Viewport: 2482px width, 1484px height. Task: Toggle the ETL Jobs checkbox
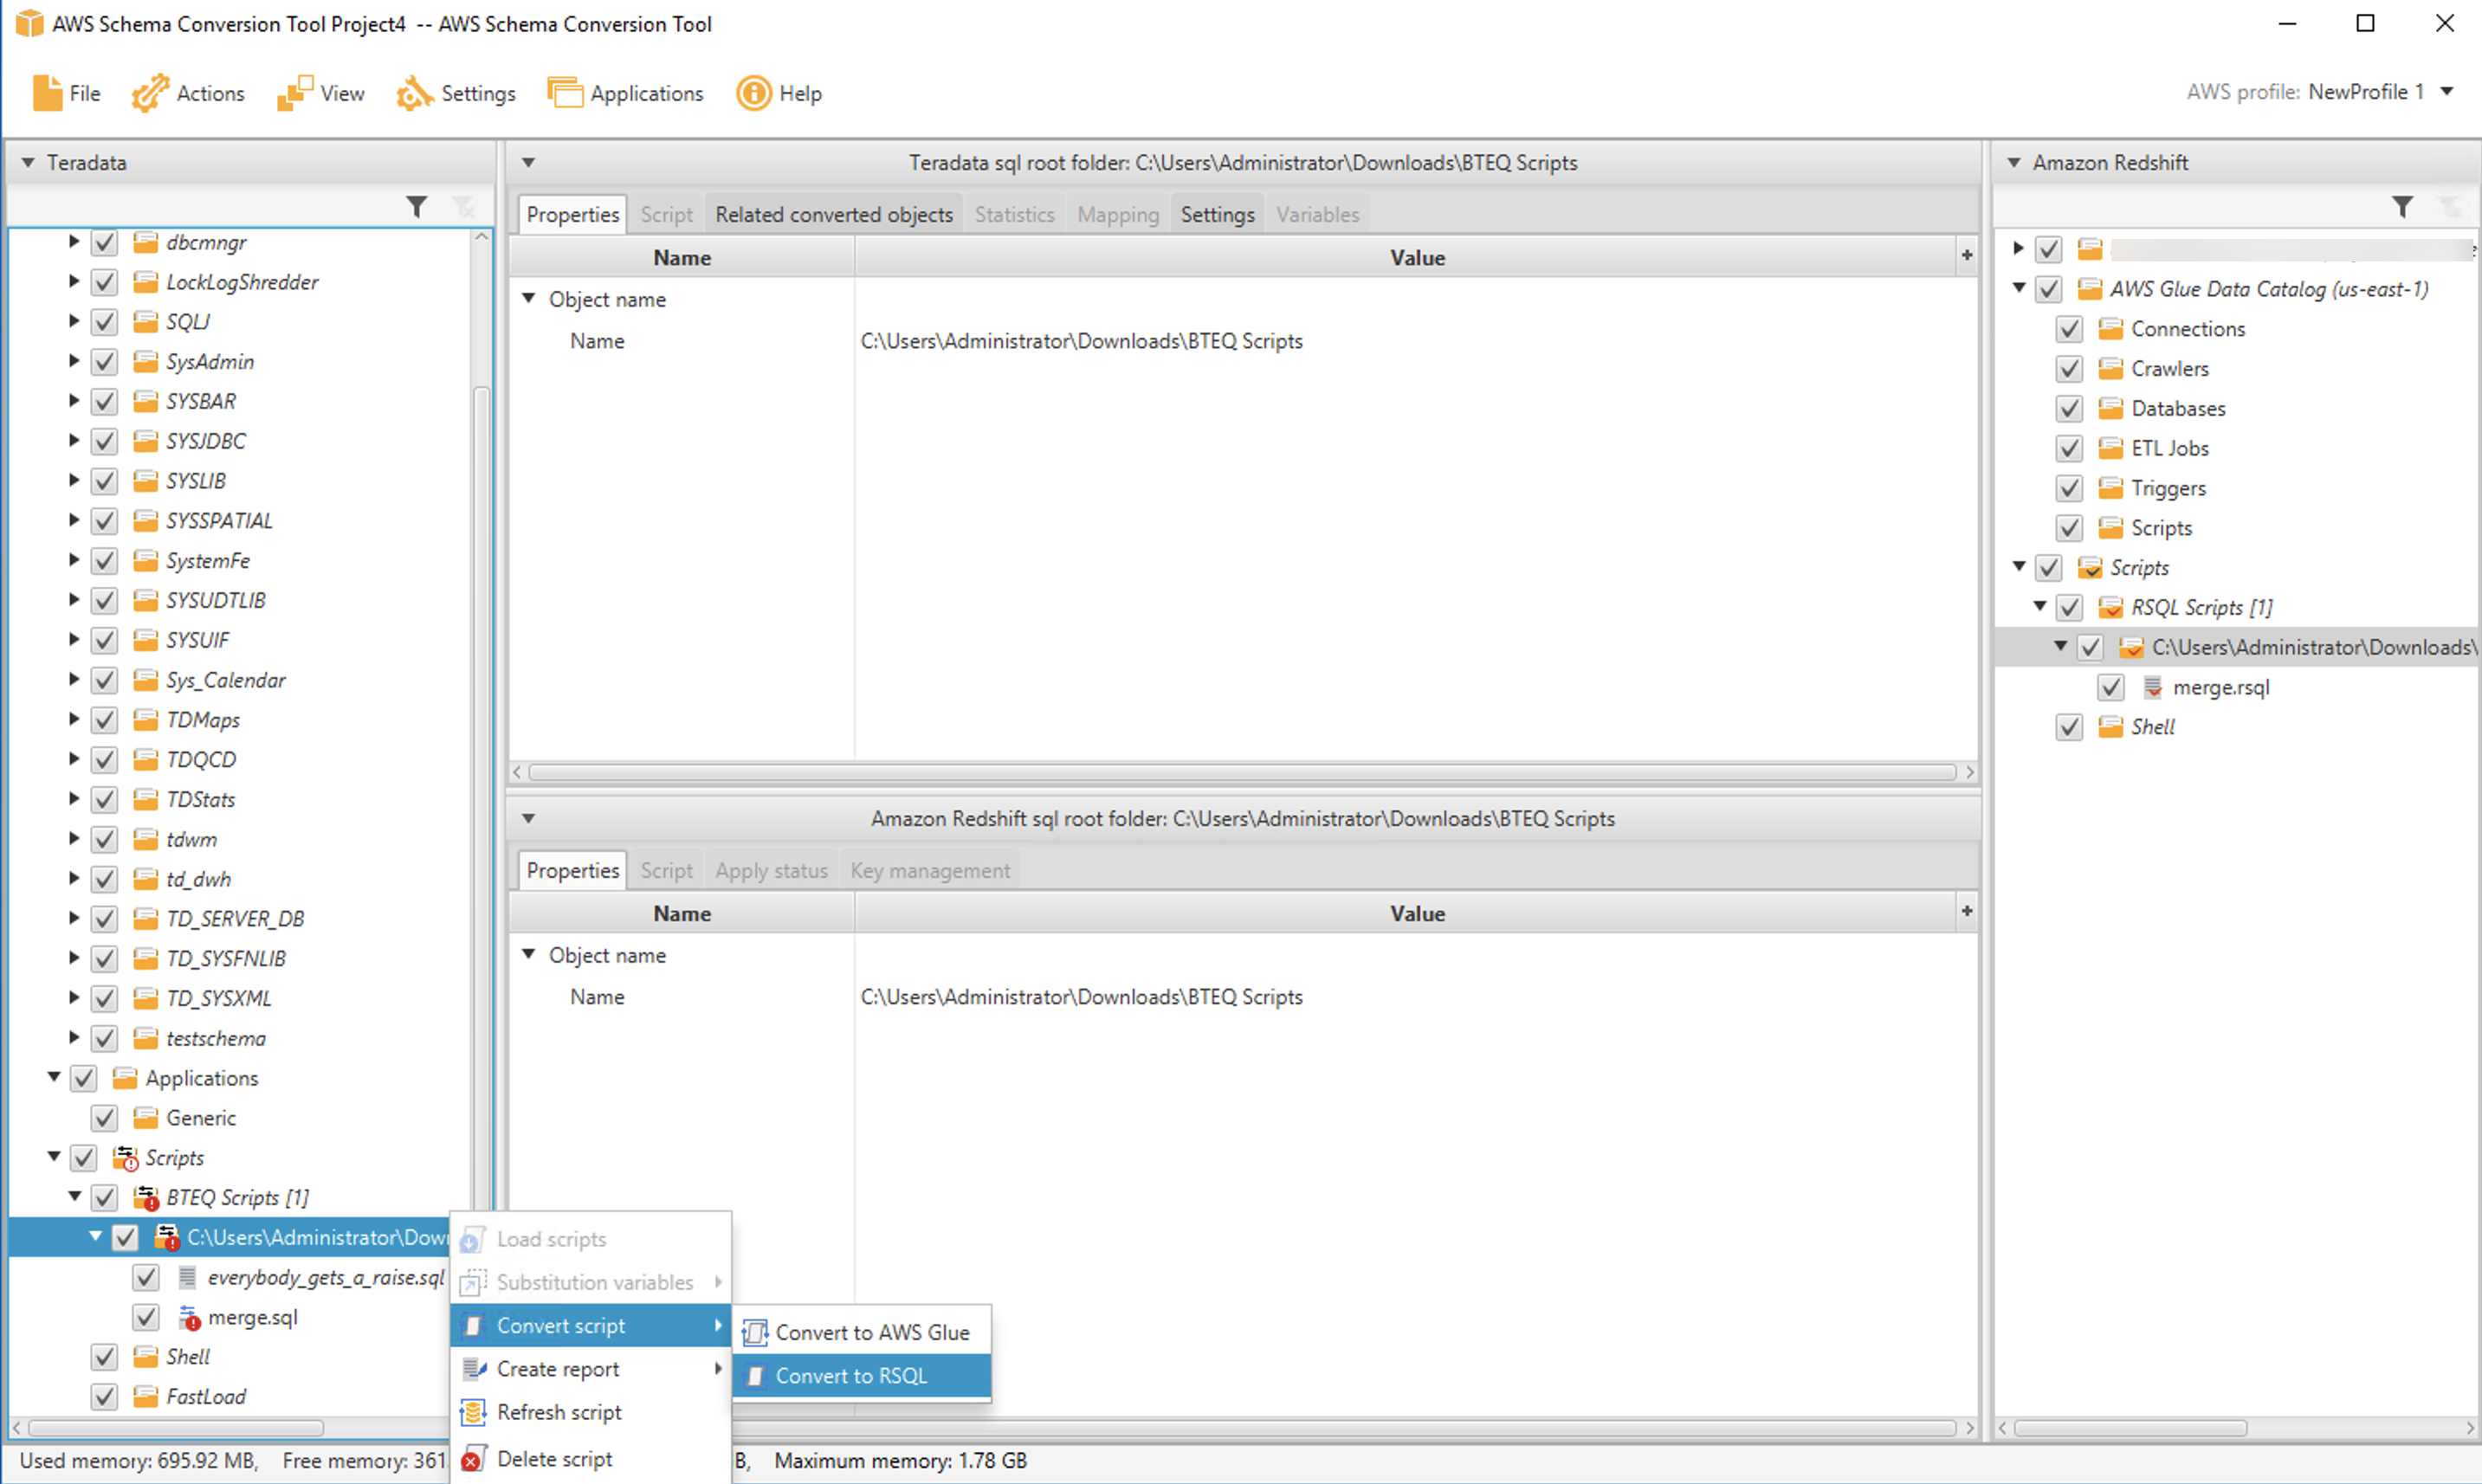pos(2069,448)
